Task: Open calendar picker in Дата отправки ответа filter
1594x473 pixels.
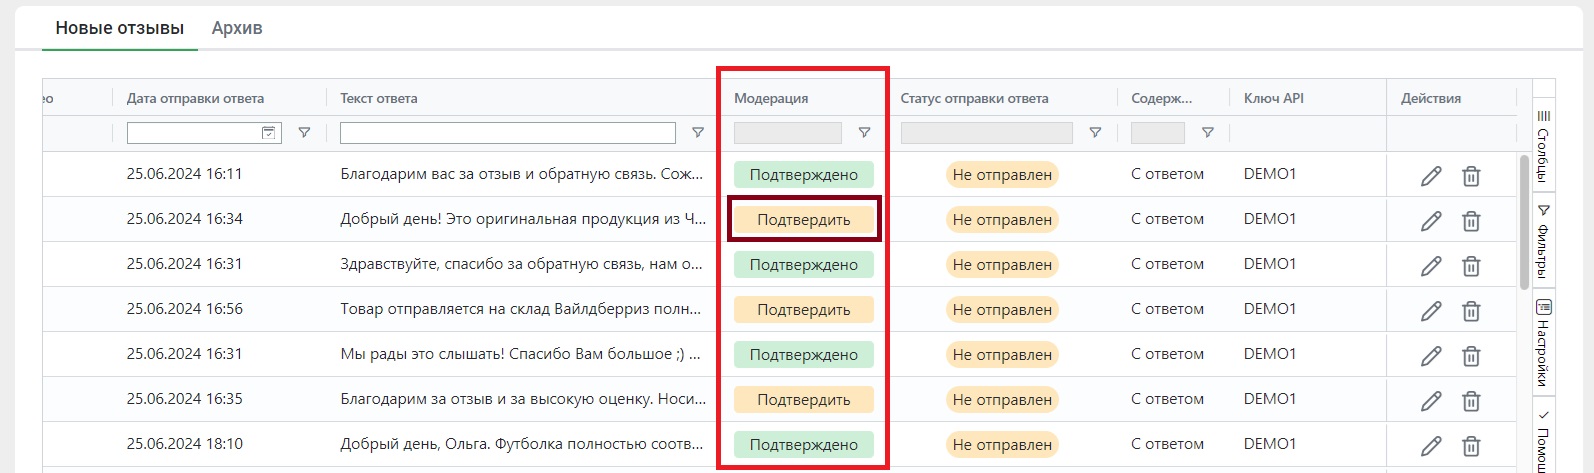Action: 269,133
